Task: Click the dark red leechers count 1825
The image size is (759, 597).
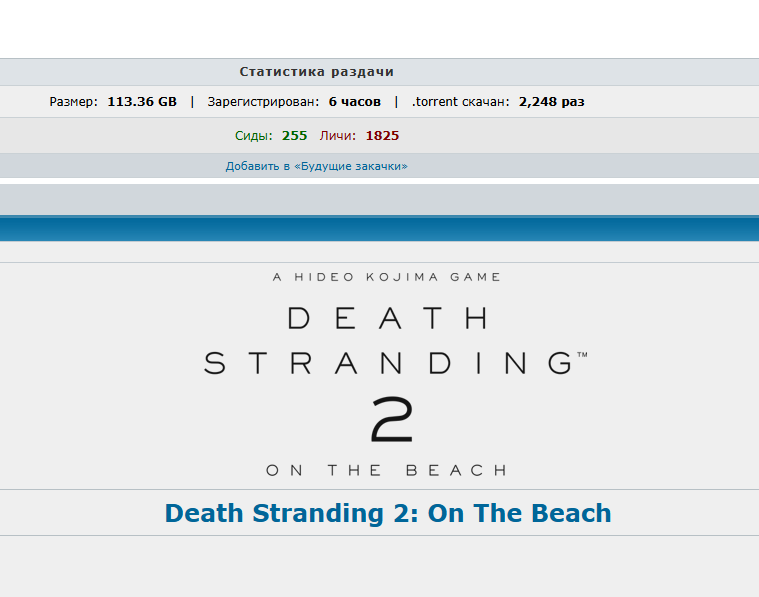Action: [382, 136]
